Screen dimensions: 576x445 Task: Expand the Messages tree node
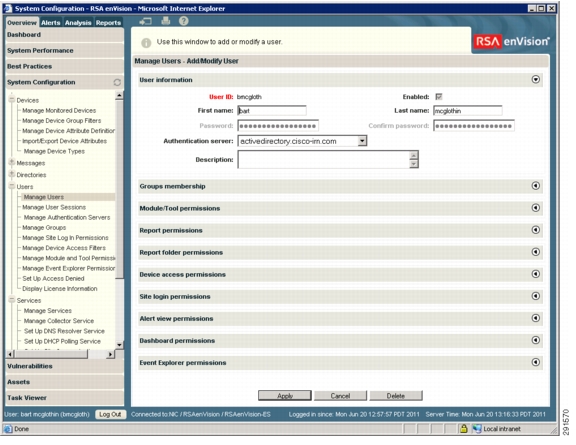pyautogui.click(x=12, y=162)
